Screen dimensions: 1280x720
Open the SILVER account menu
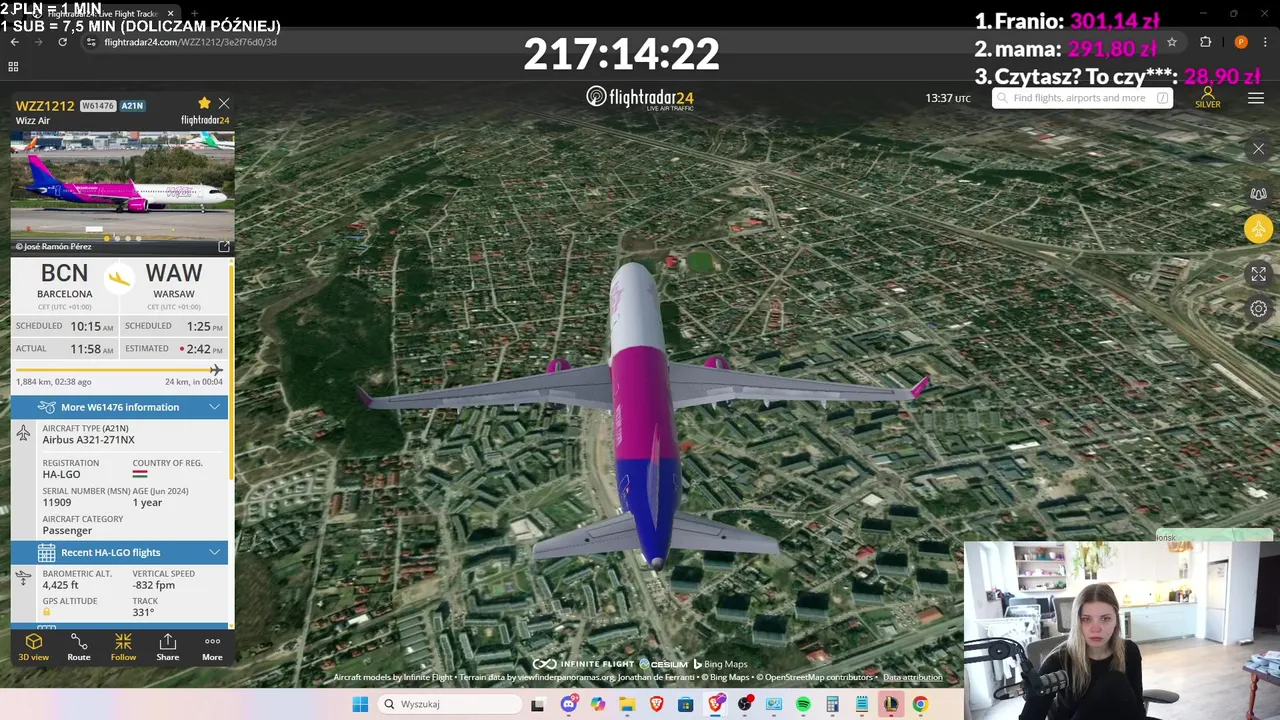tap(1208, 97)
